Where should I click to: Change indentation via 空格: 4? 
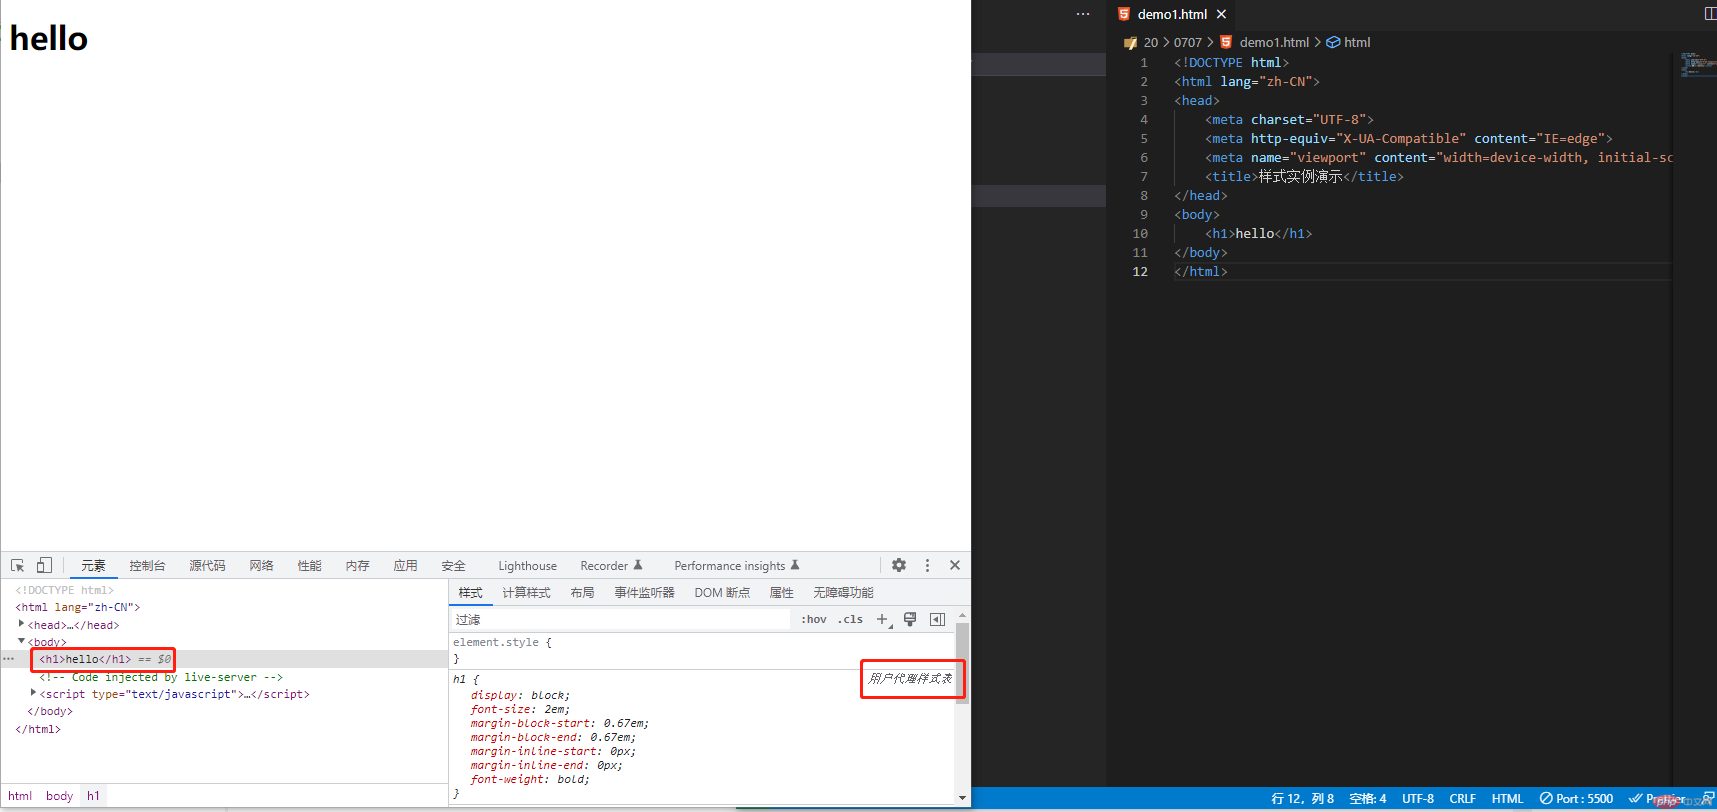[1367, 799]
